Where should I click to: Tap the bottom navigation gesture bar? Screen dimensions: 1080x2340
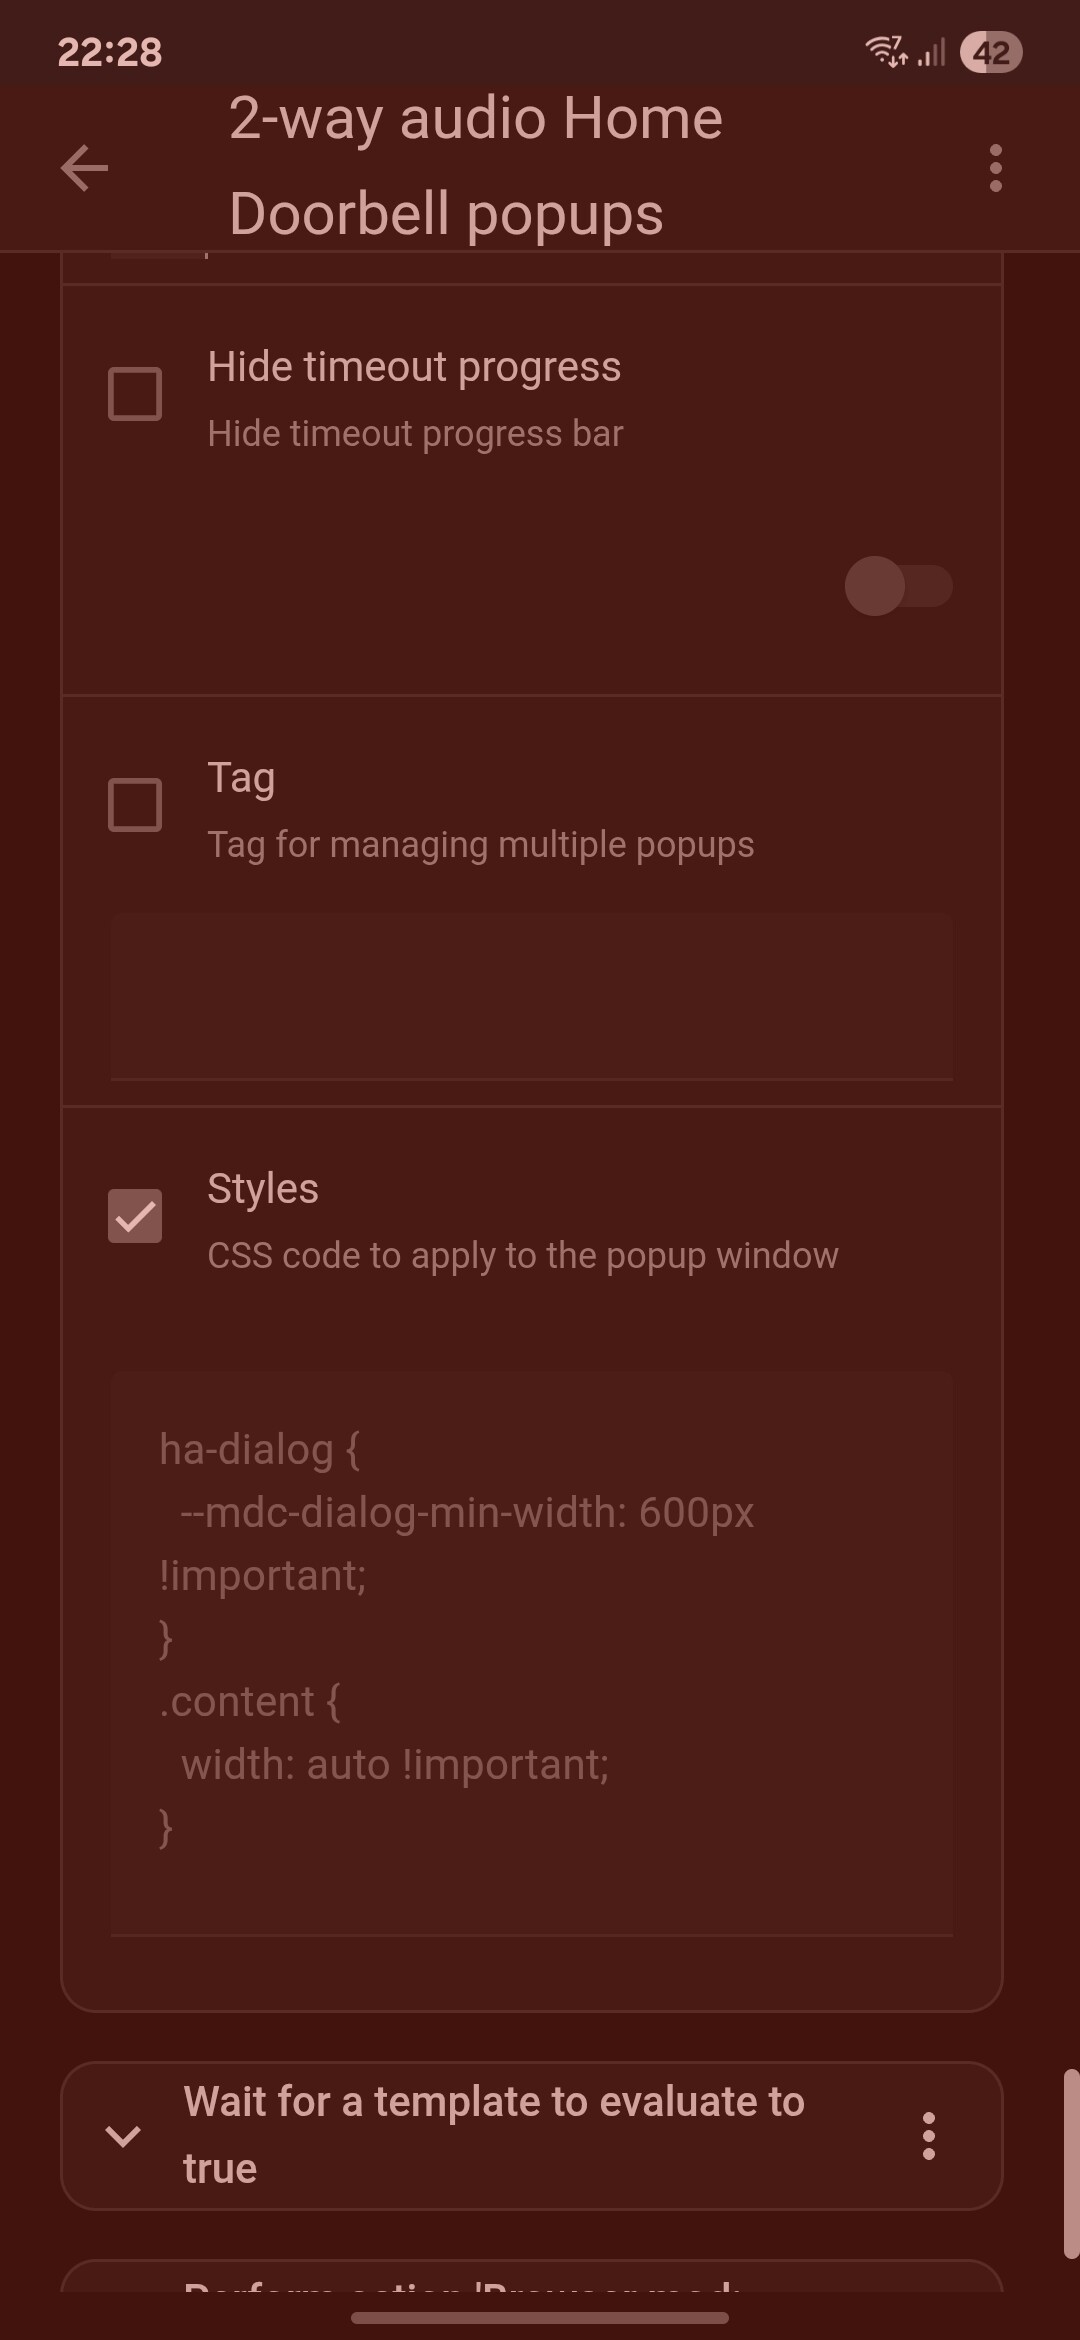point(540,2317)
